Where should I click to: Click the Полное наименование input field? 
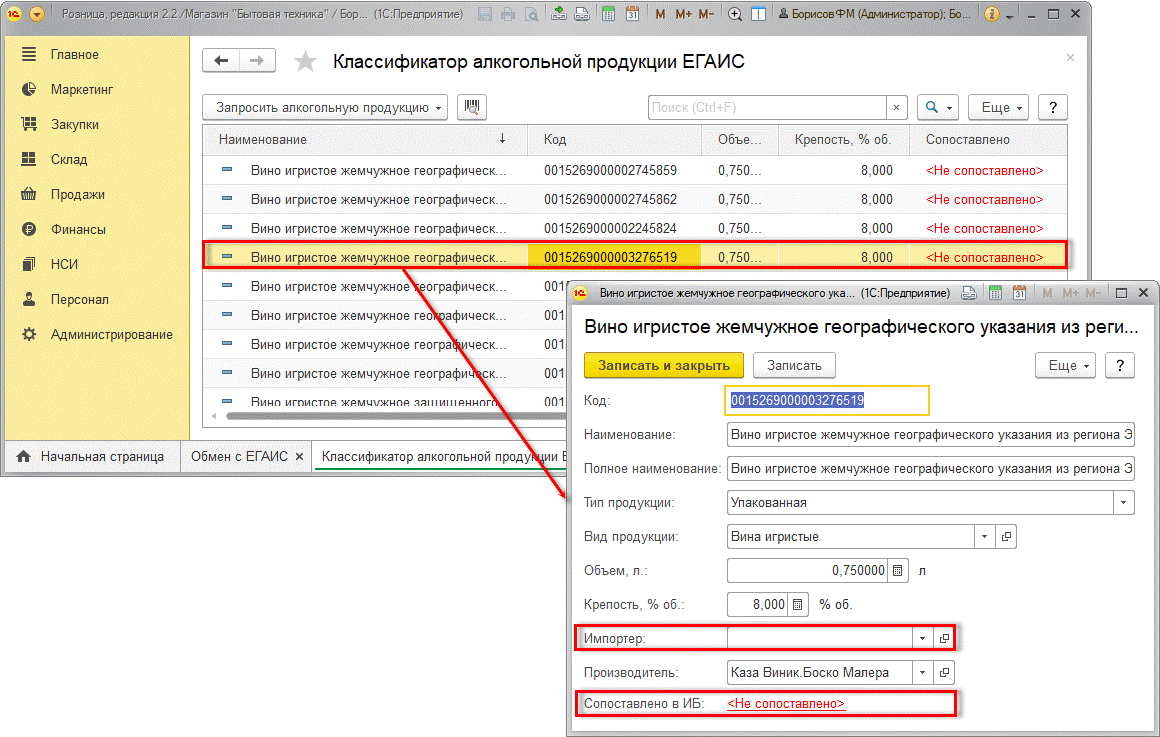[x=931, y=468]
